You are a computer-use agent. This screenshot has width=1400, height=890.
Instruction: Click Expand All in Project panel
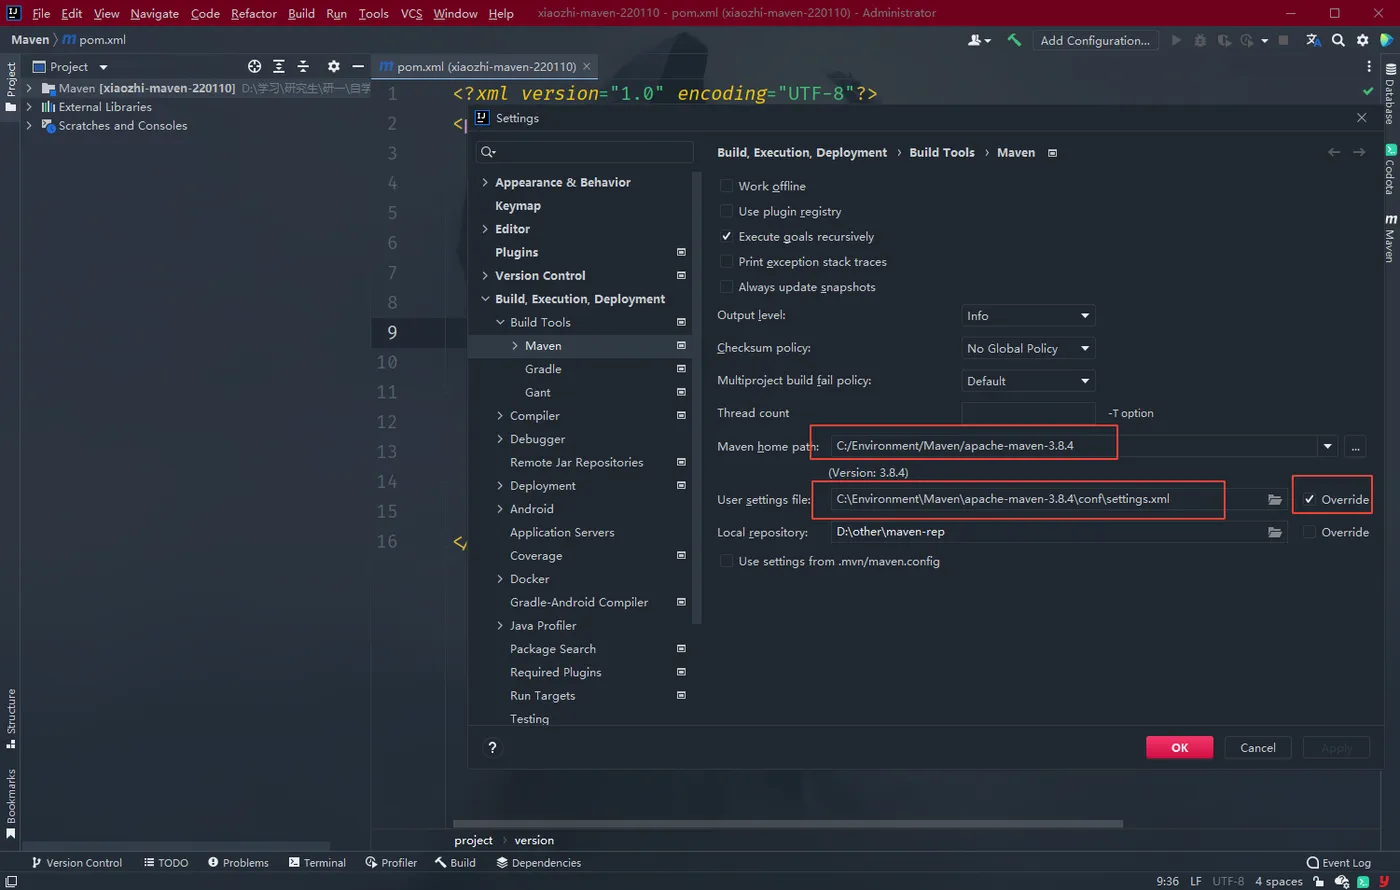[279, 66]
